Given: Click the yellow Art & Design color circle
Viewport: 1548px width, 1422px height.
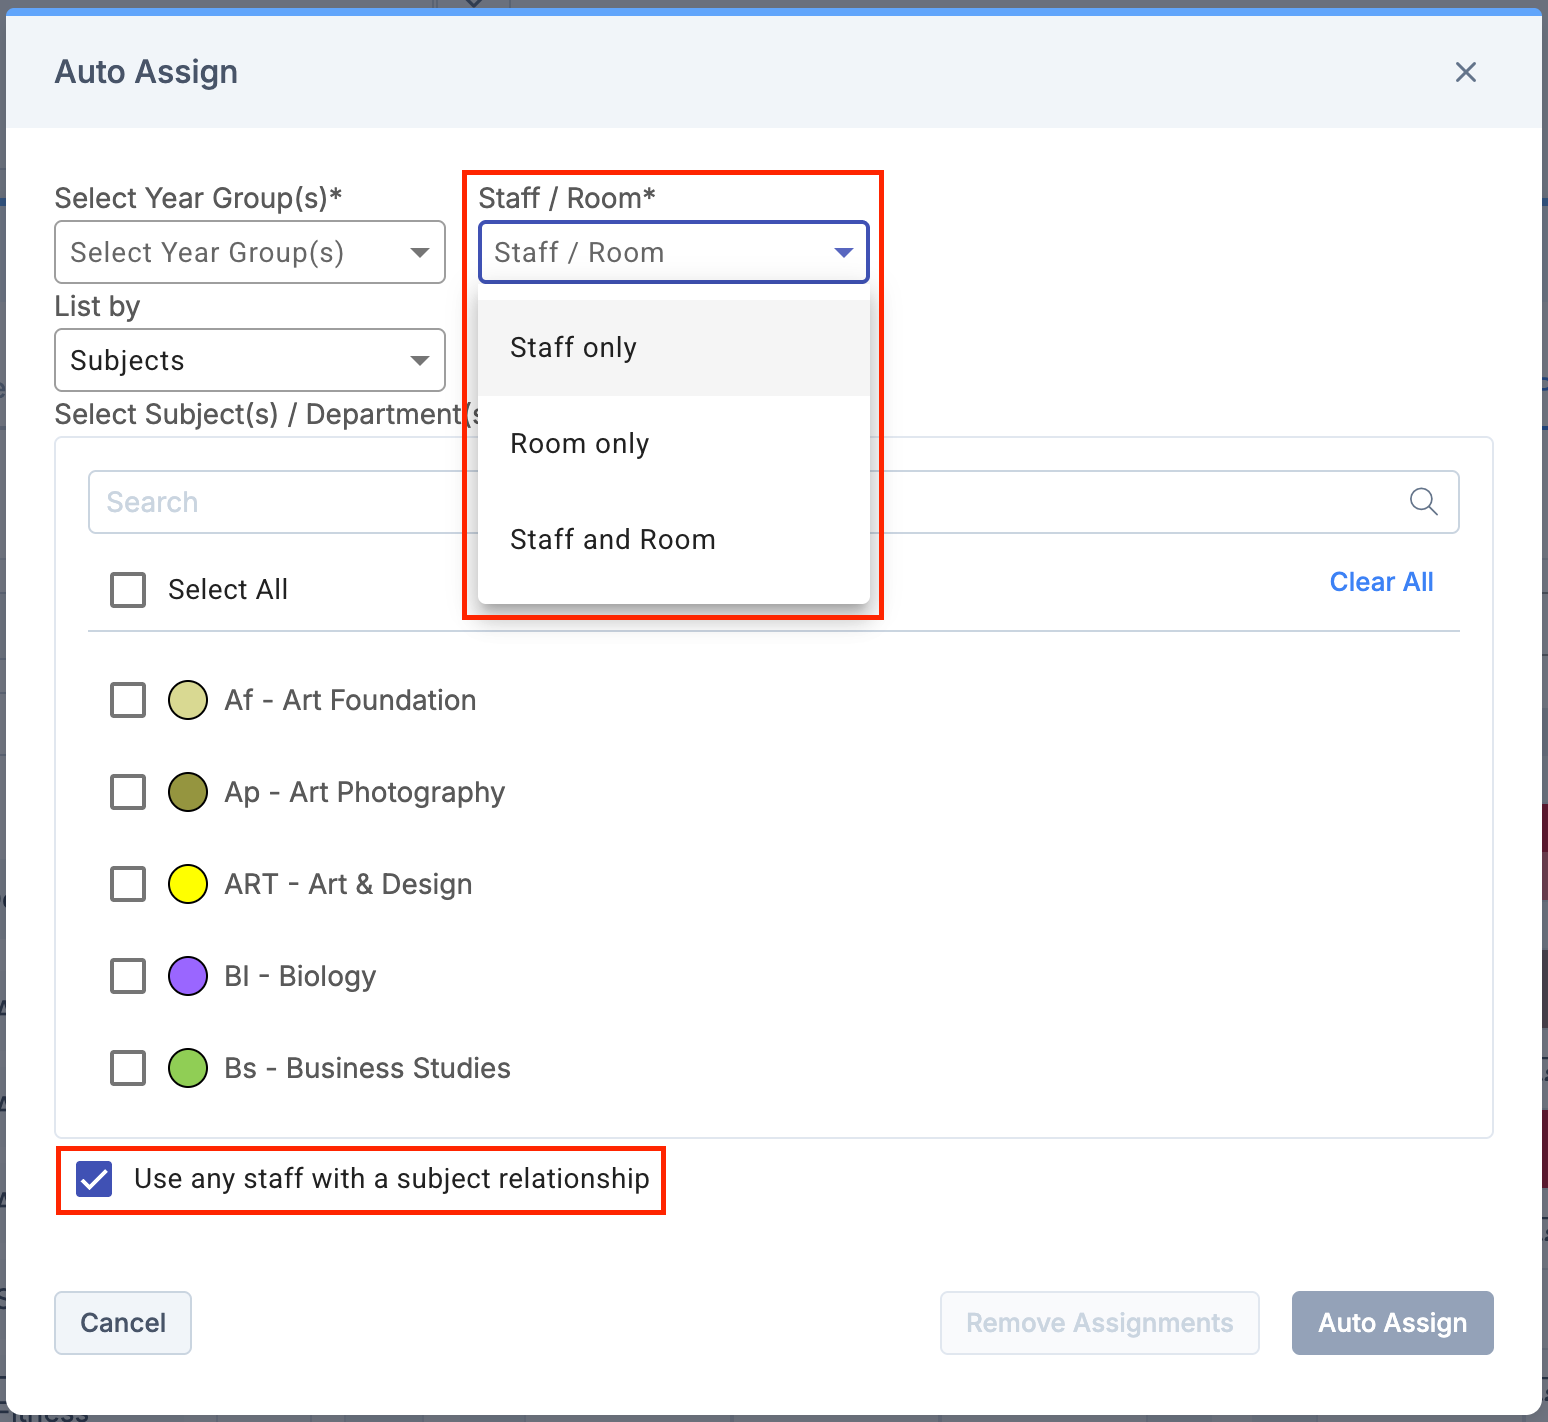Looking at the screenshot, I should [x=188, y=884].
